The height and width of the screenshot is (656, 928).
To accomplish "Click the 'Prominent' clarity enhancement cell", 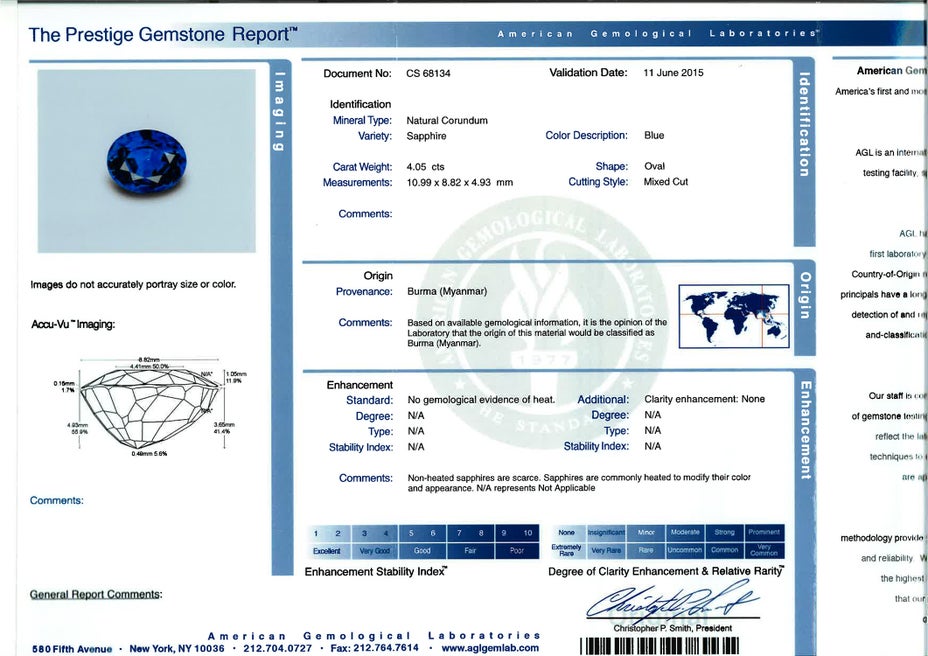I will (764, 532).
